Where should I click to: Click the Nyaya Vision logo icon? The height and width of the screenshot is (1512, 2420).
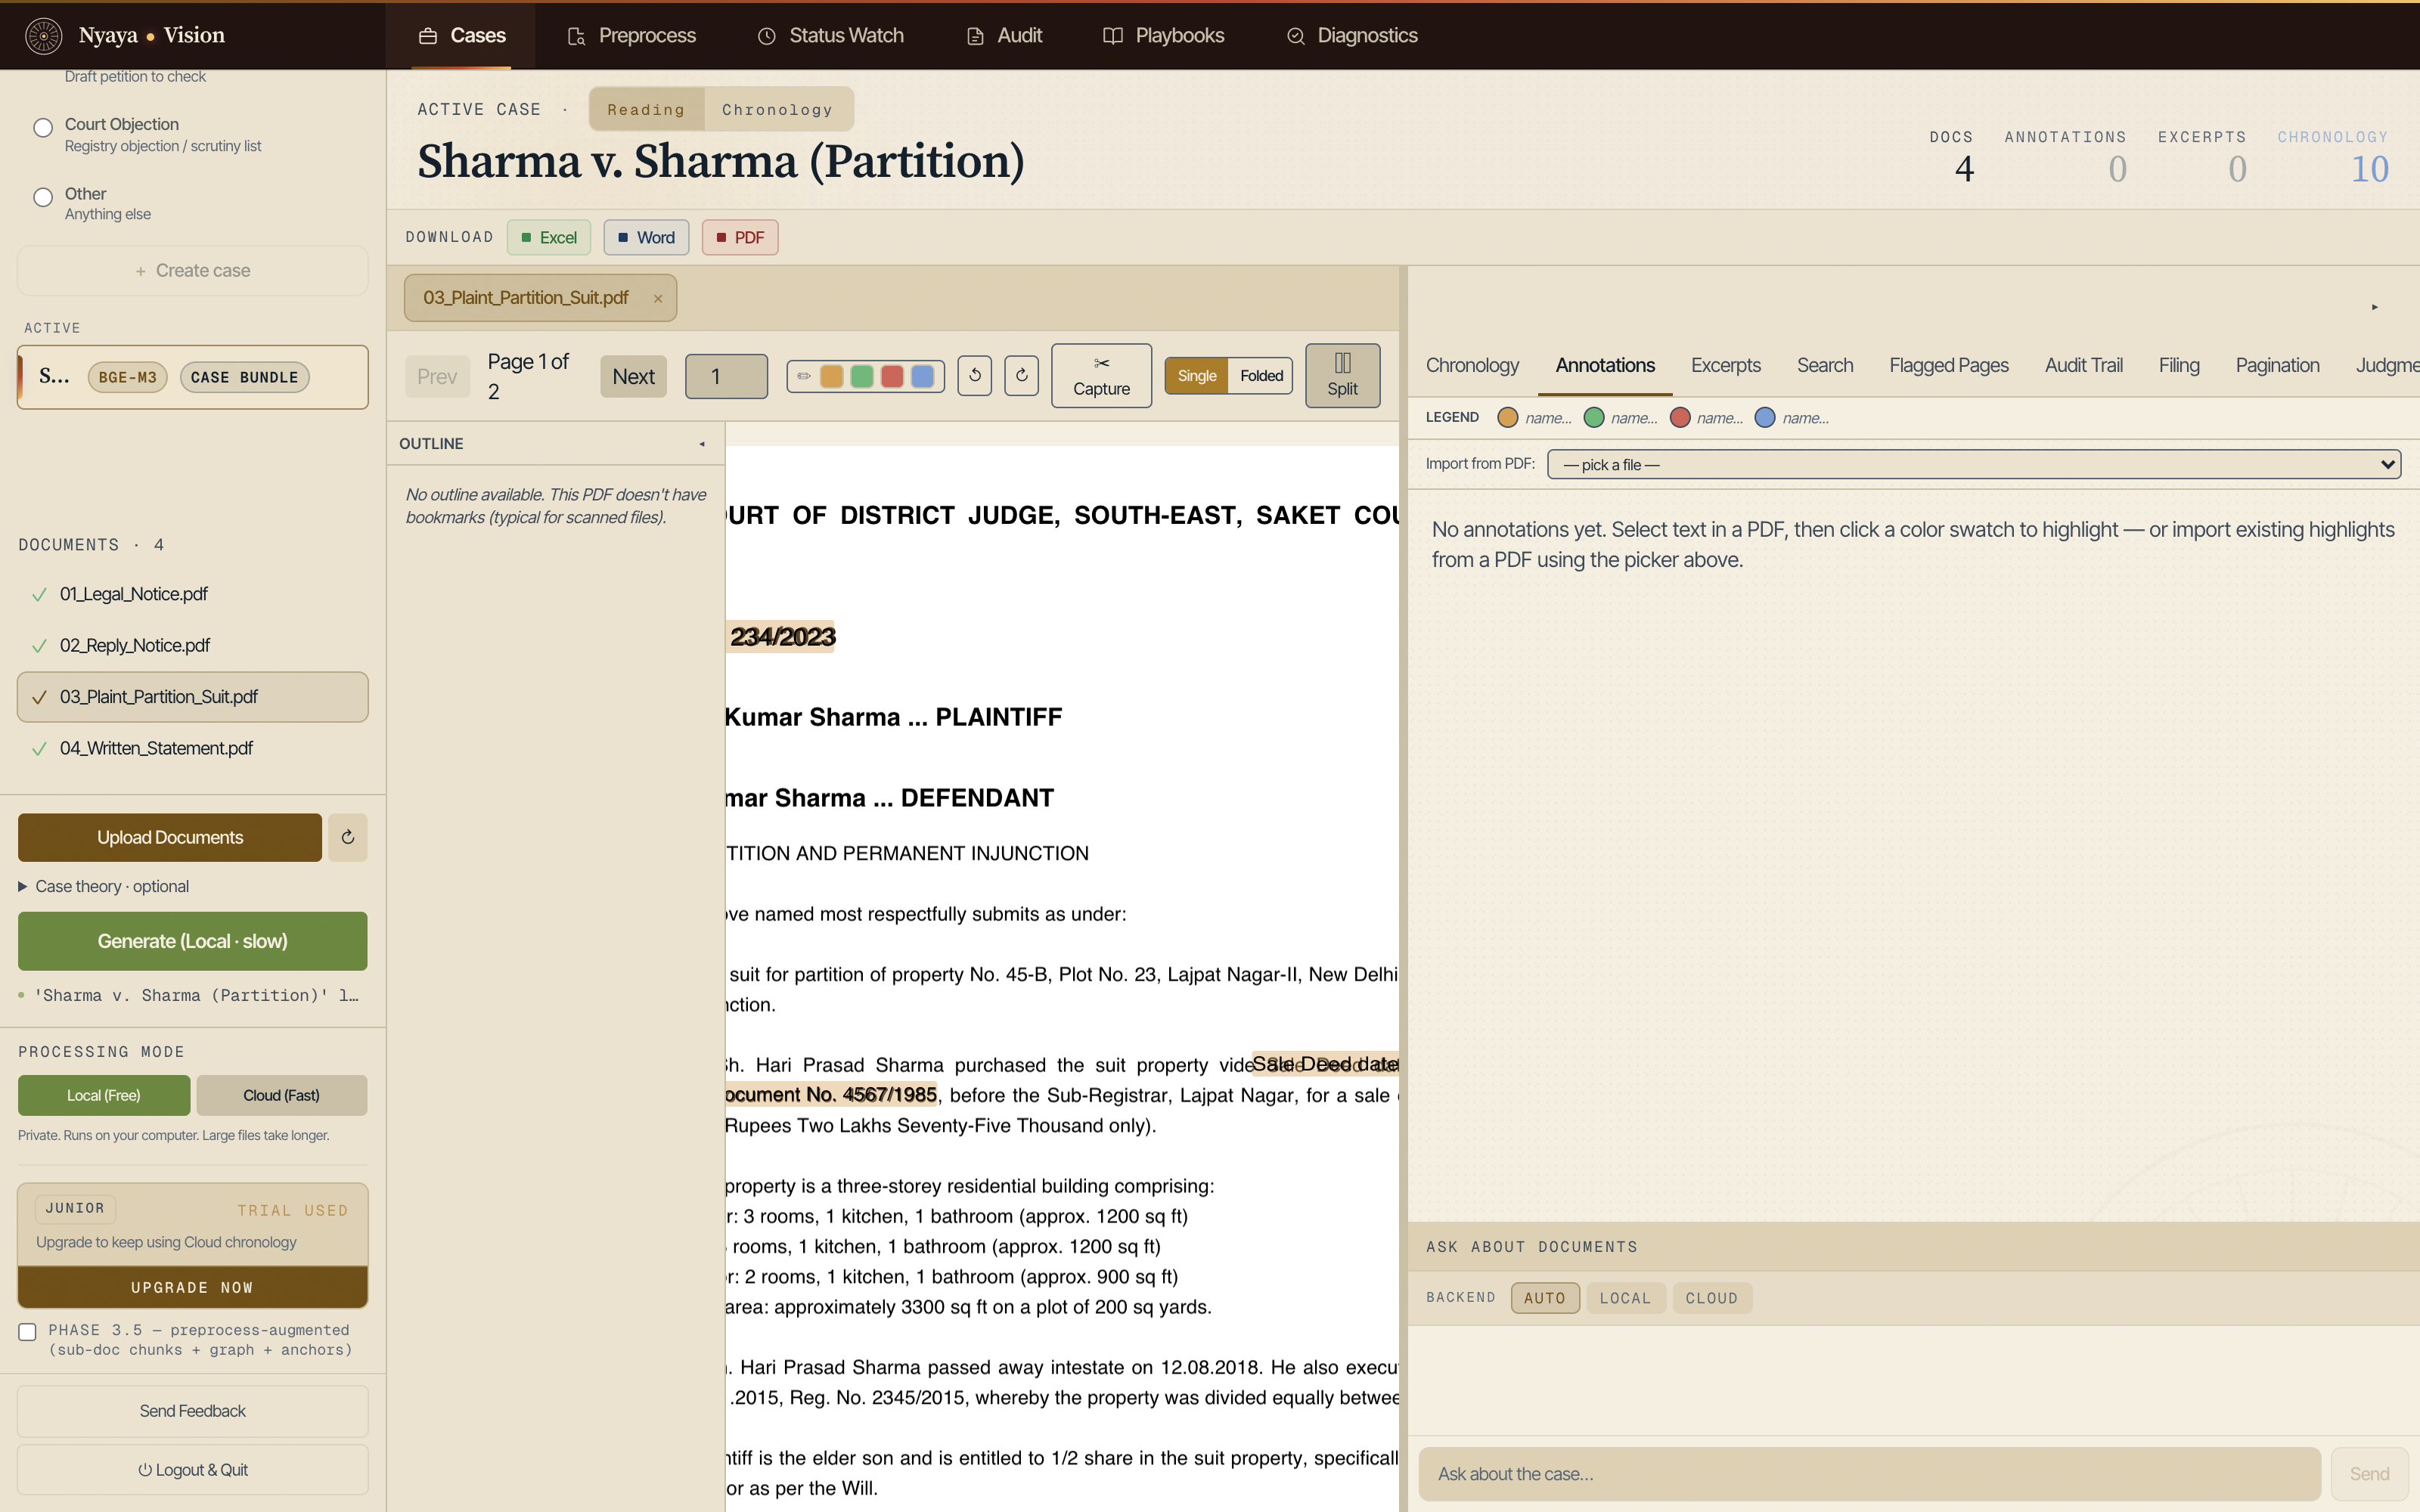tap(43, 35)
